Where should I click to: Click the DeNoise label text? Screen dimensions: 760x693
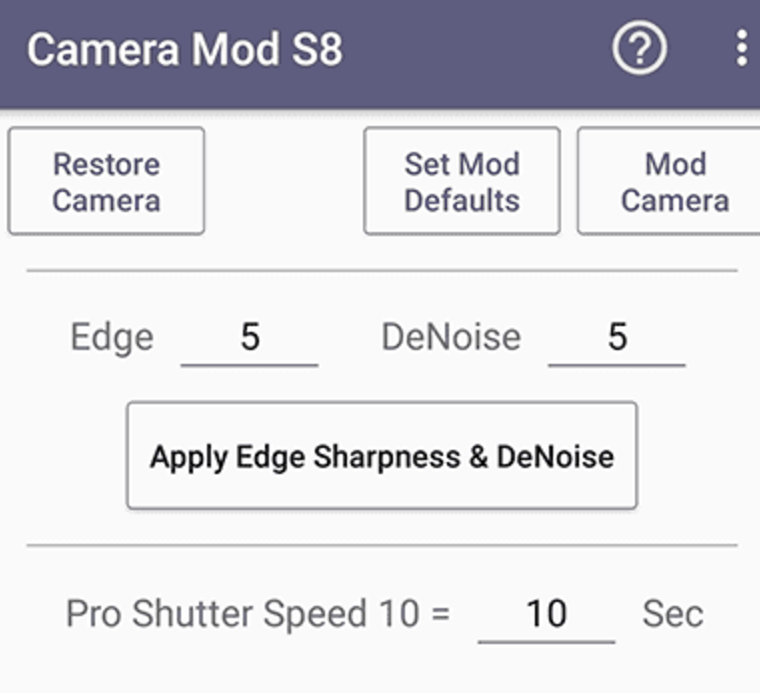[x=451, y=338]
